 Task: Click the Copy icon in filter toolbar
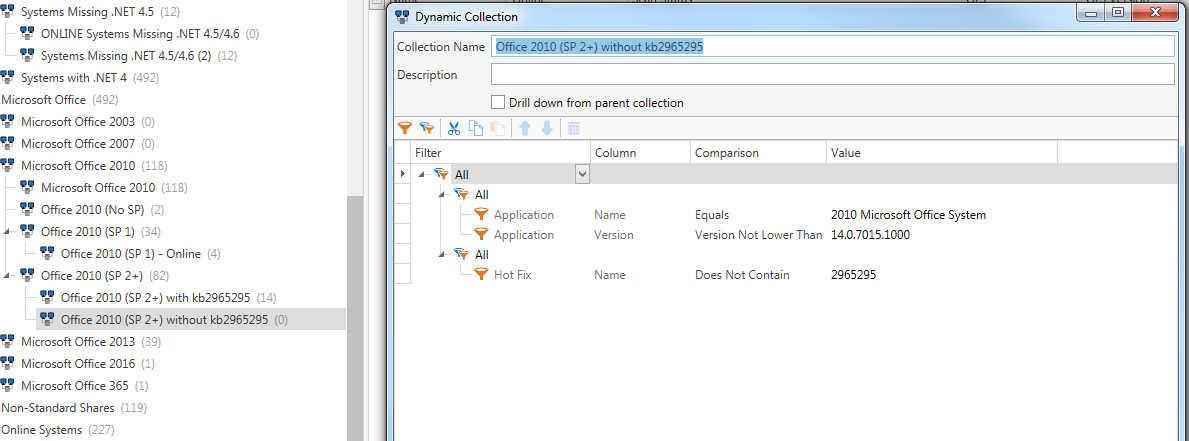click(x=476, y=128)
